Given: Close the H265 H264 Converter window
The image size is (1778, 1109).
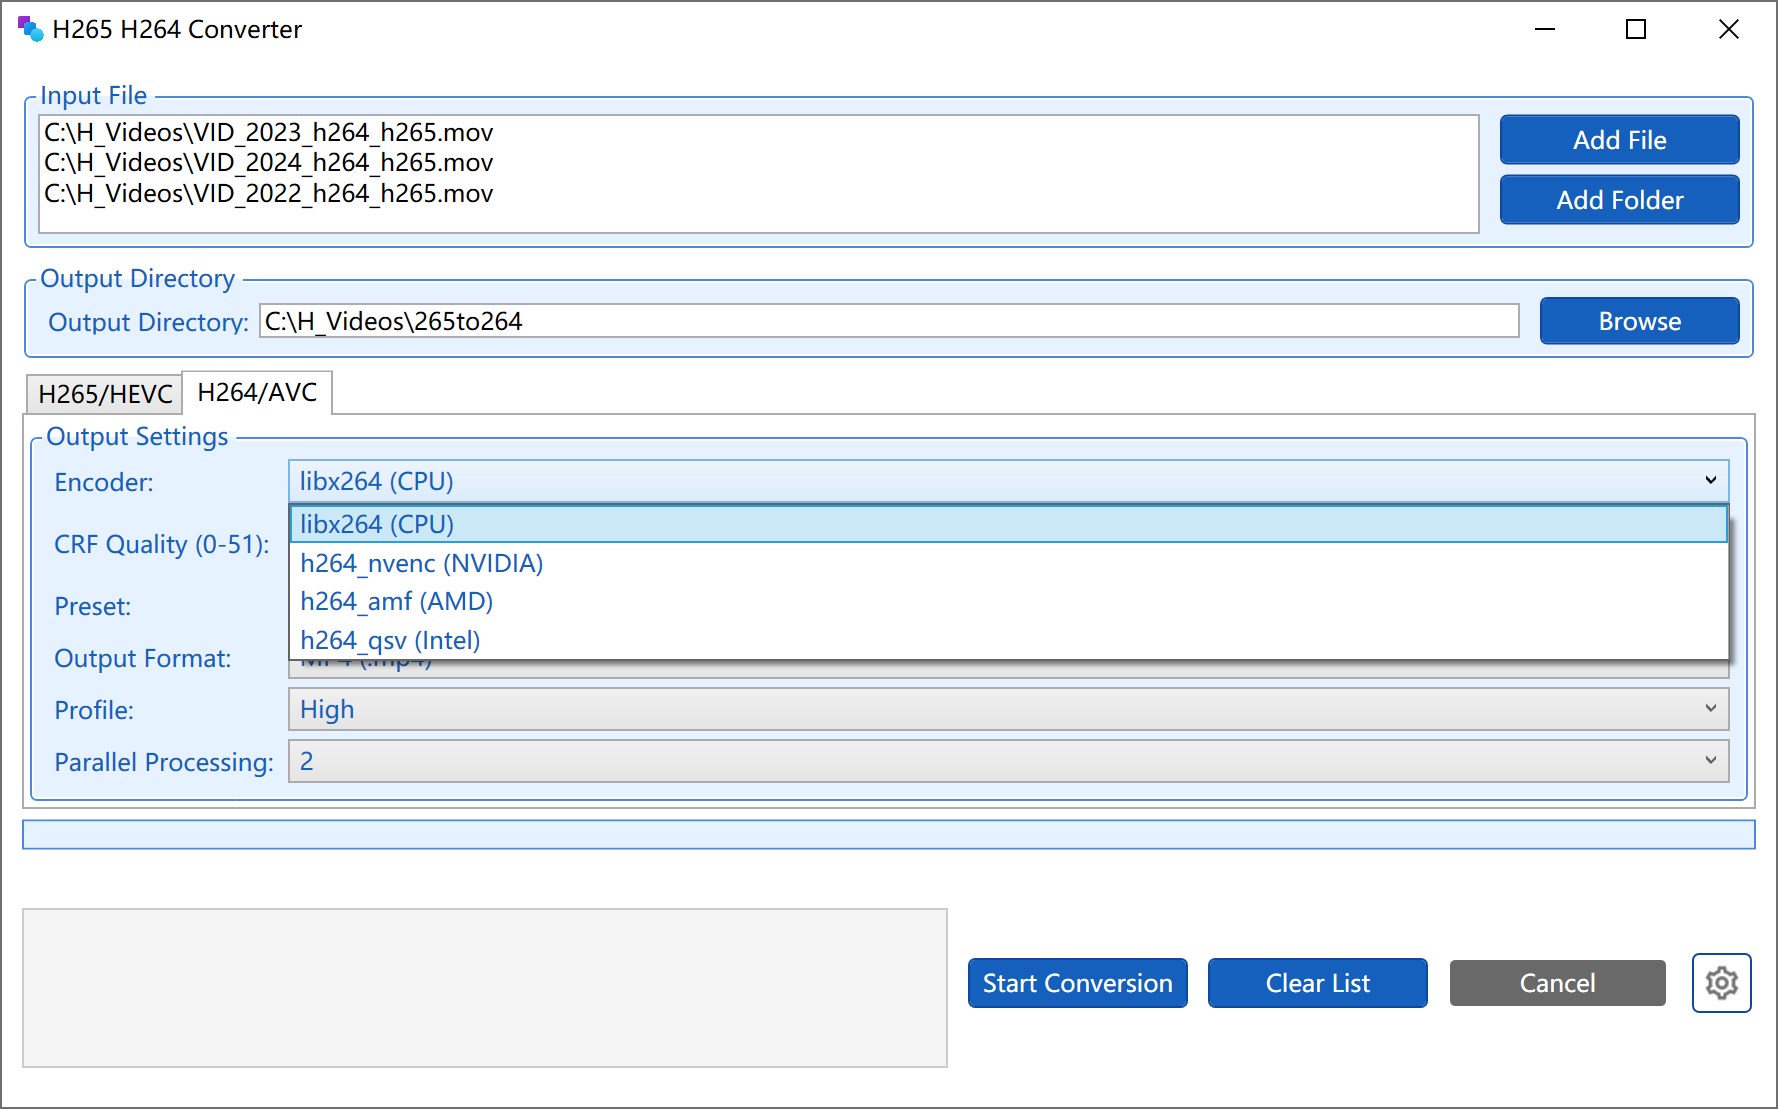Looking at the screenshot, I should (x=1728, y=29).
